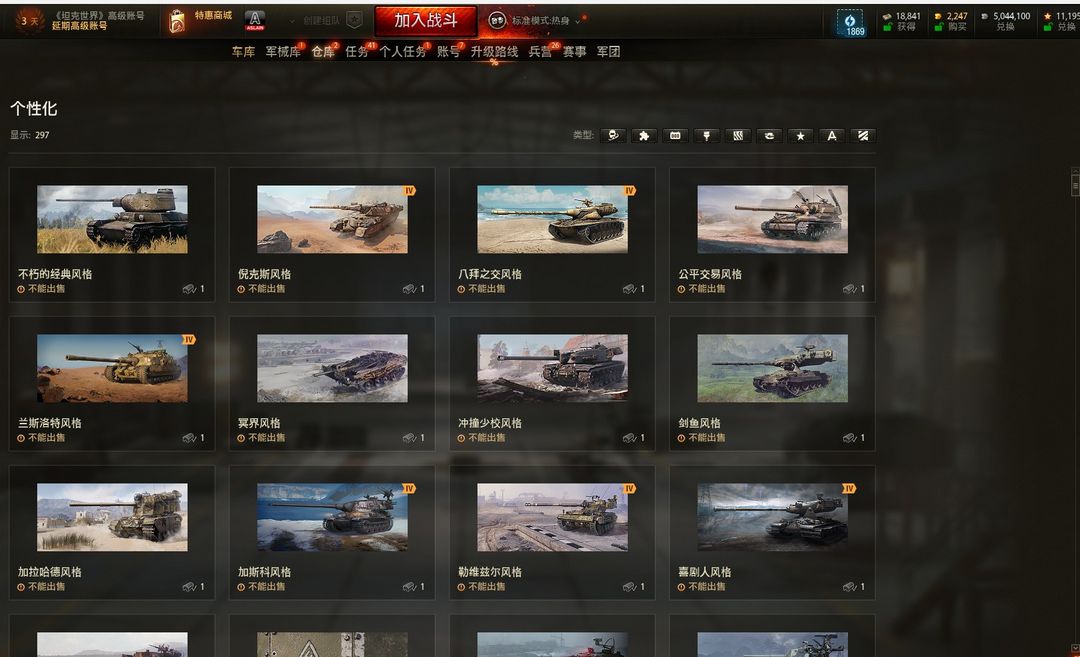Image resolution: width=1080 pixels, height=657 pixels.
Task: Open the 5,044,100 credits exchange menu
Action: pyautogui.click(x=1006, y=21)
